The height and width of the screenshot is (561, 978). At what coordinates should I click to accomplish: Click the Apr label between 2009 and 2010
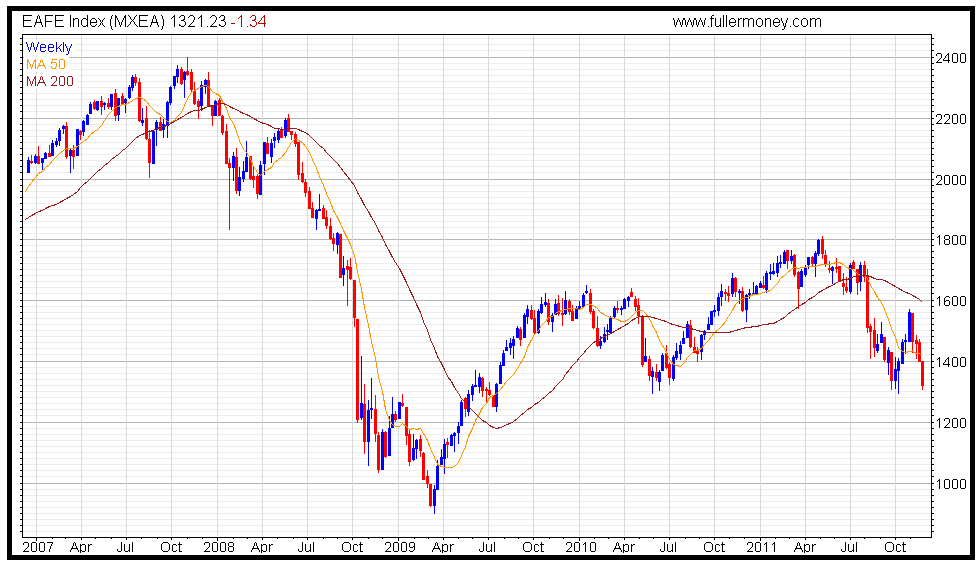click(443, 547)
